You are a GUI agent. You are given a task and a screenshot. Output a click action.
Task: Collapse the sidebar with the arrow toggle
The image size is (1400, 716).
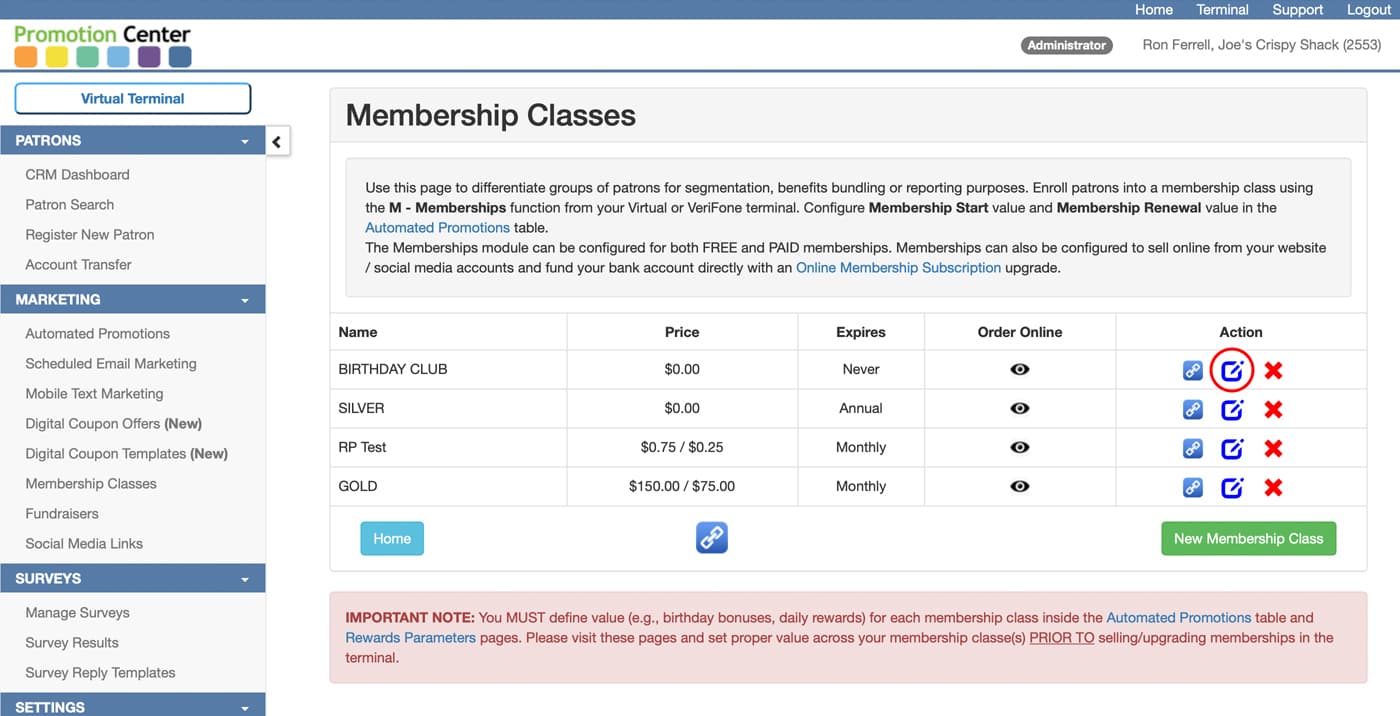[x=277, y=141]
